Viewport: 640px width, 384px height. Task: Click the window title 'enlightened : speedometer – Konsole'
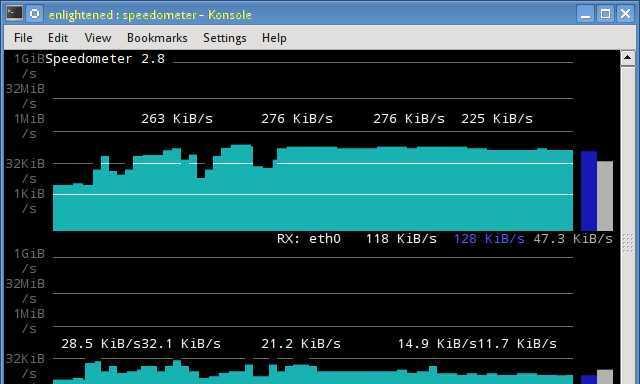click(x=150, y=15)
